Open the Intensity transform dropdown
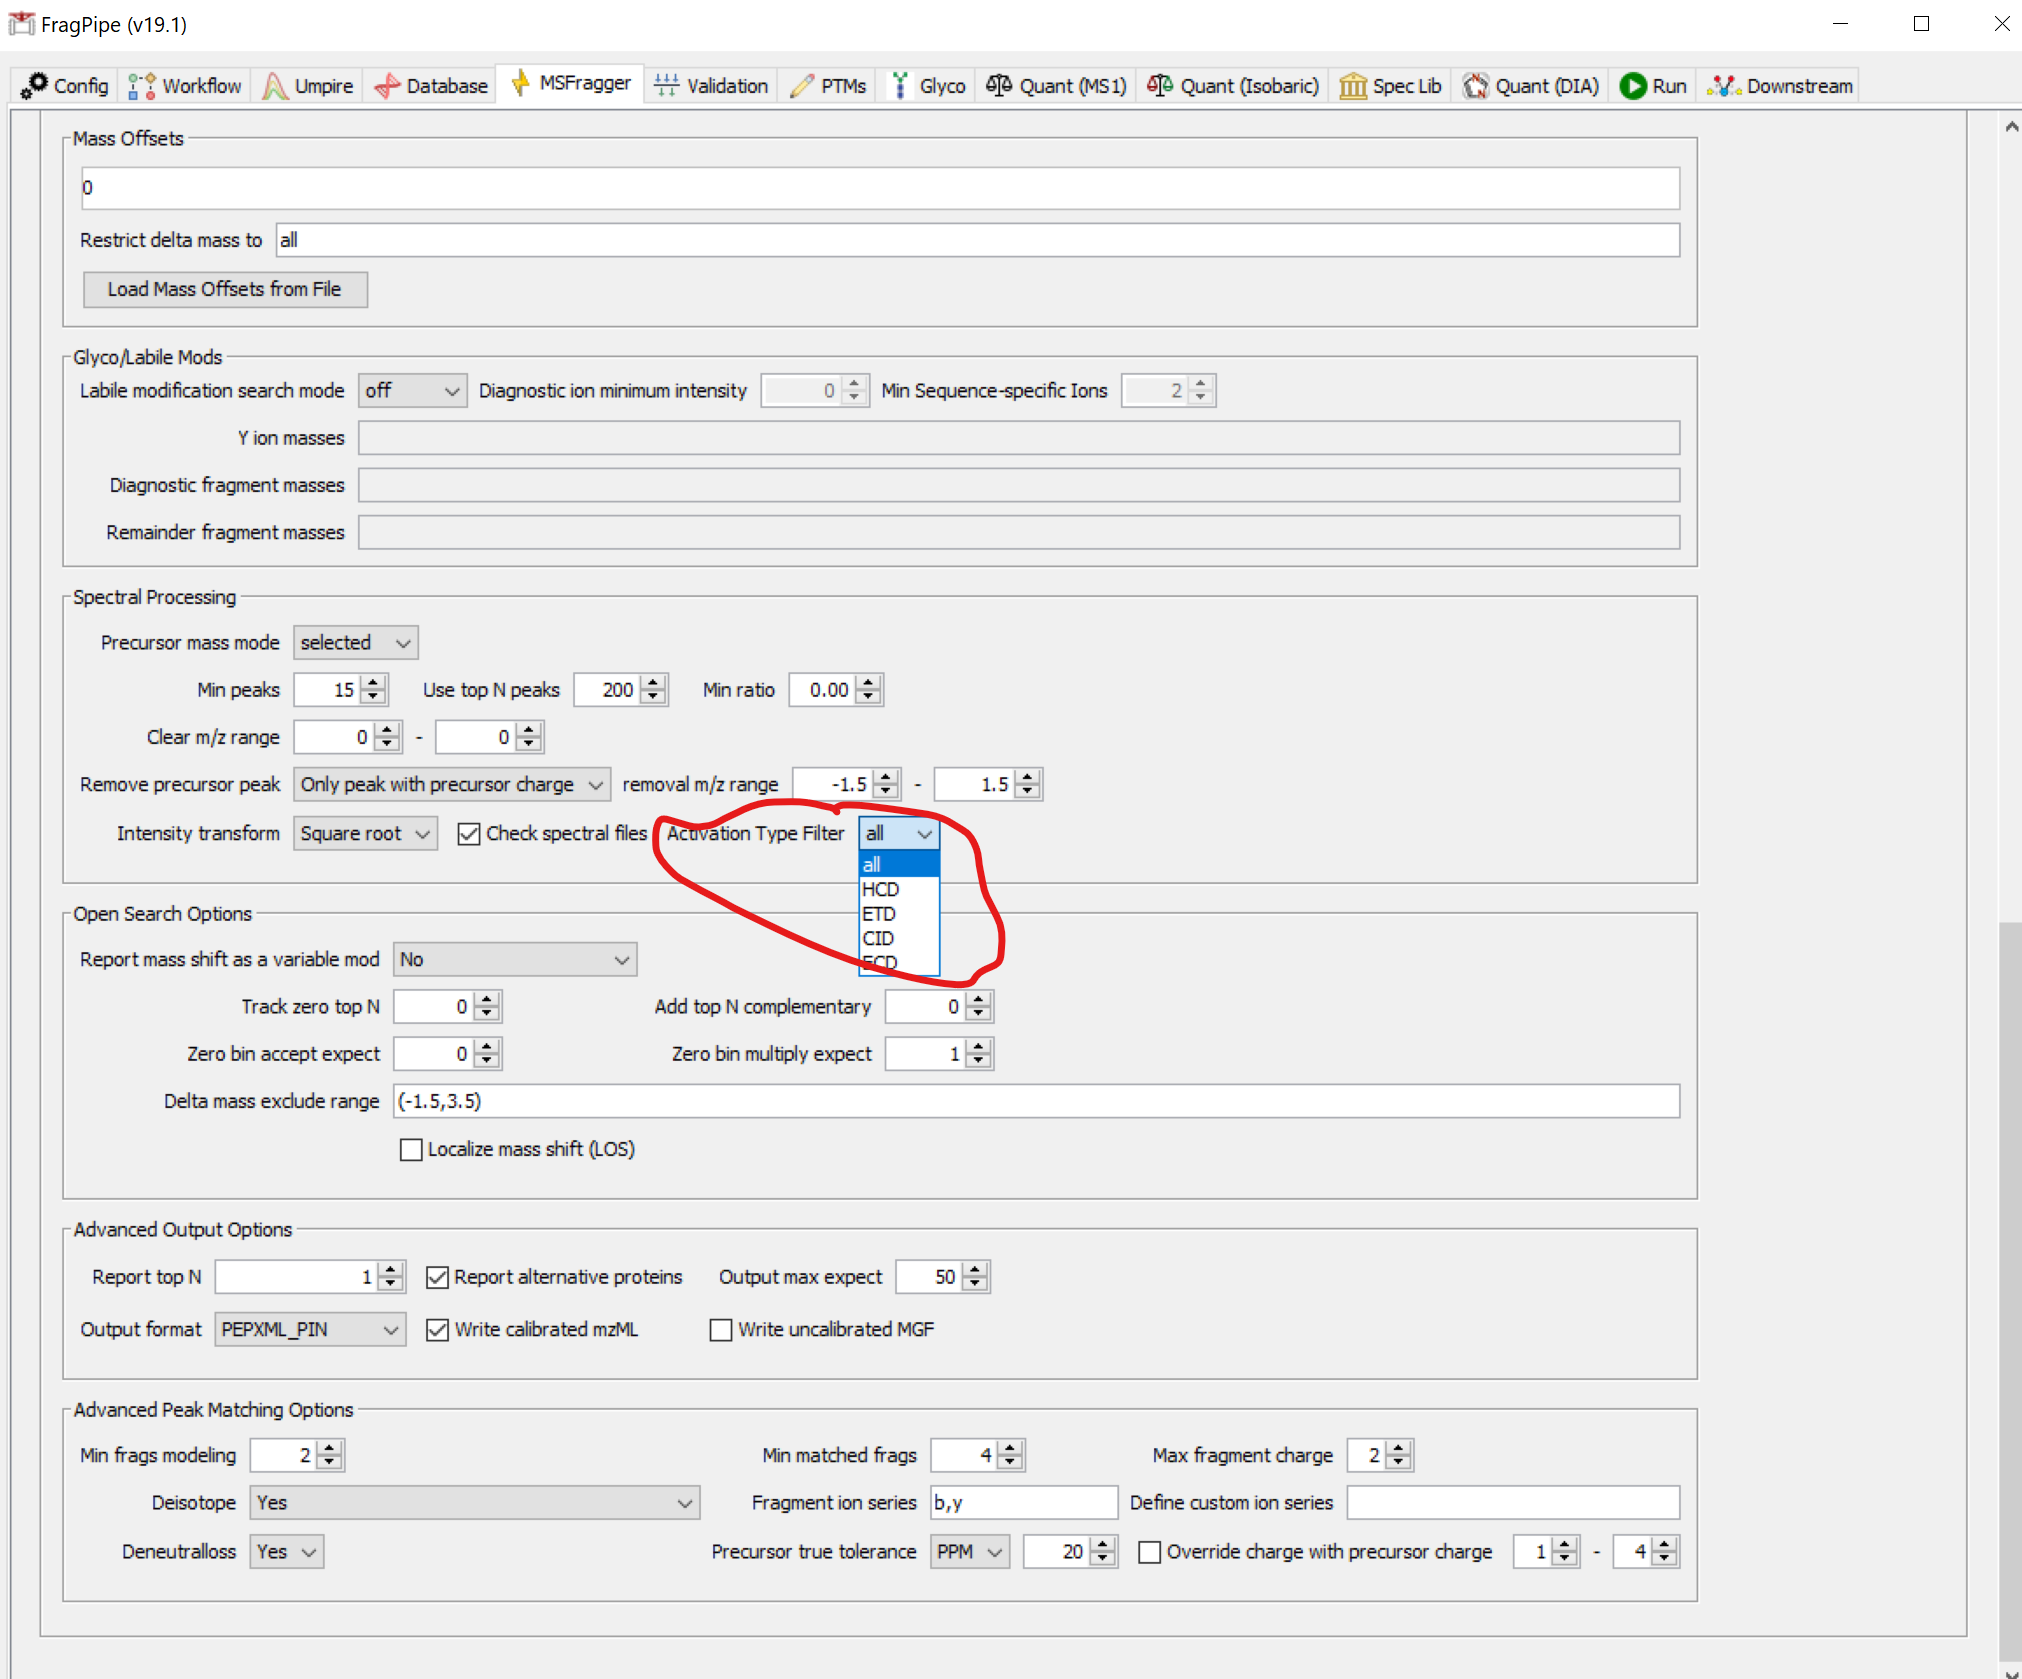 click(x=364, y=833)
